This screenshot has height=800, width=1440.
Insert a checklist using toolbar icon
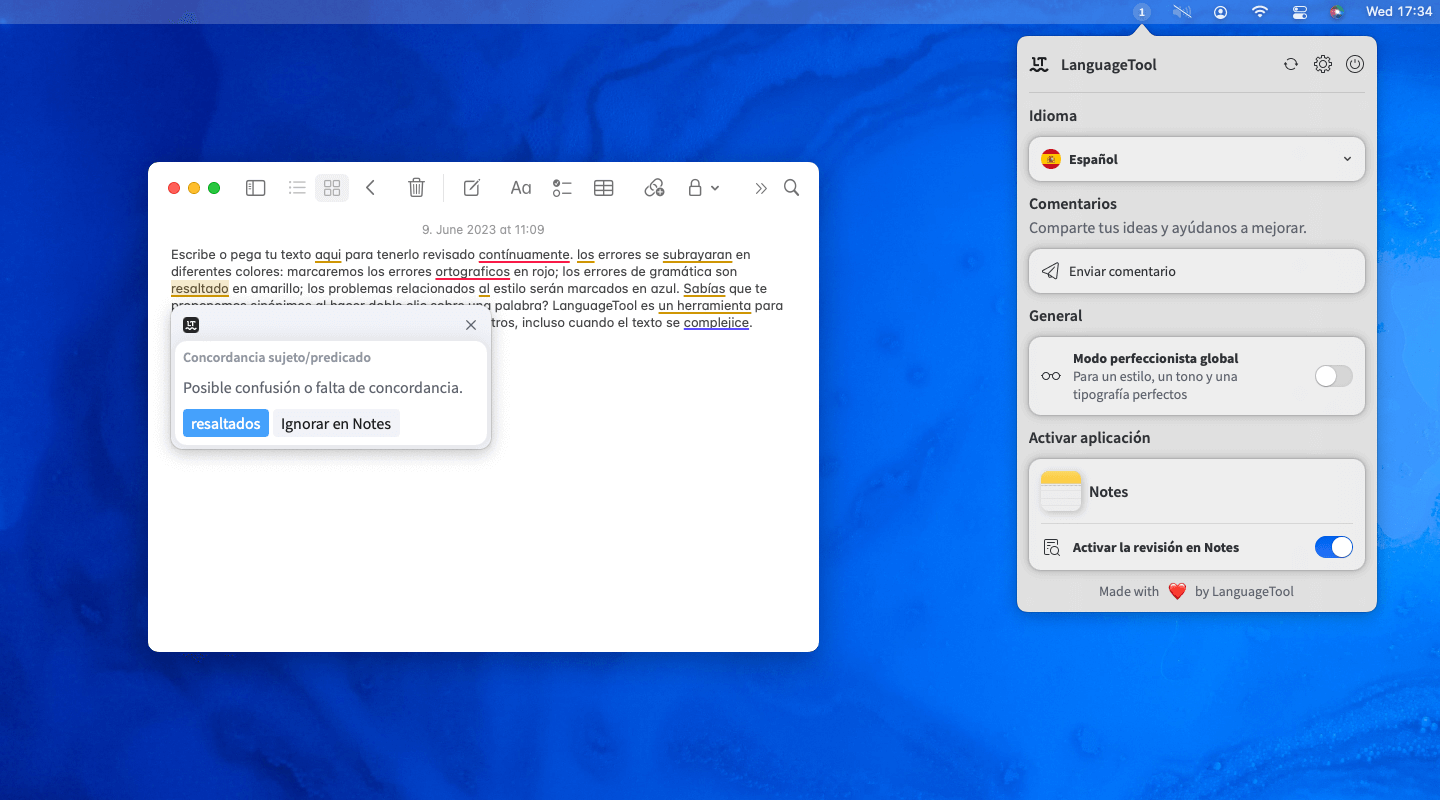tap(562, 188)
